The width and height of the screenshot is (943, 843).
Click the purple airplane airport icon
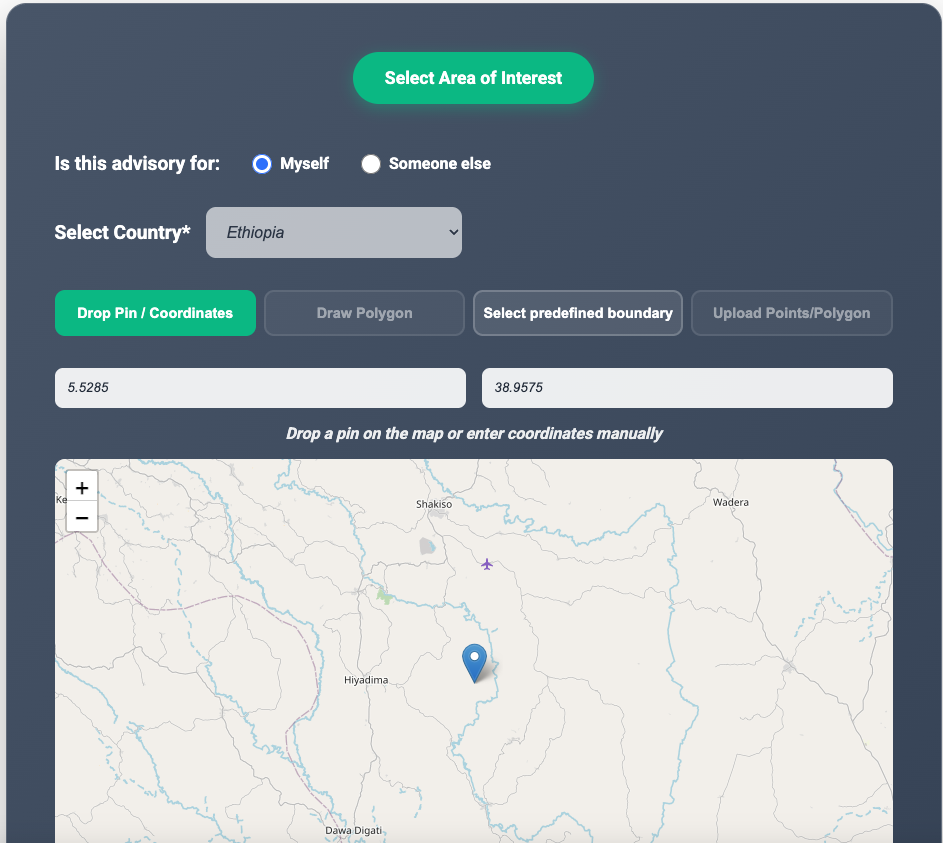(487, 564)
